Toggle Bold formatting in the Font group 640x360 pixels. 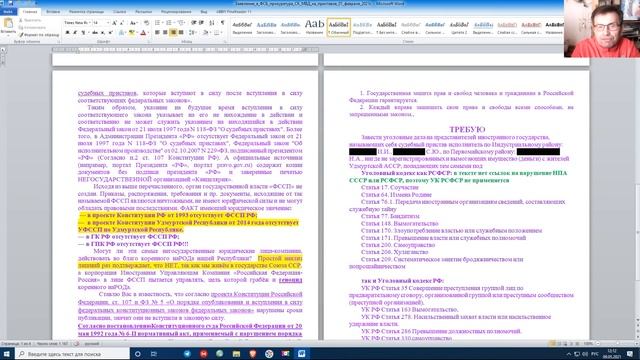tap(67, 32)
